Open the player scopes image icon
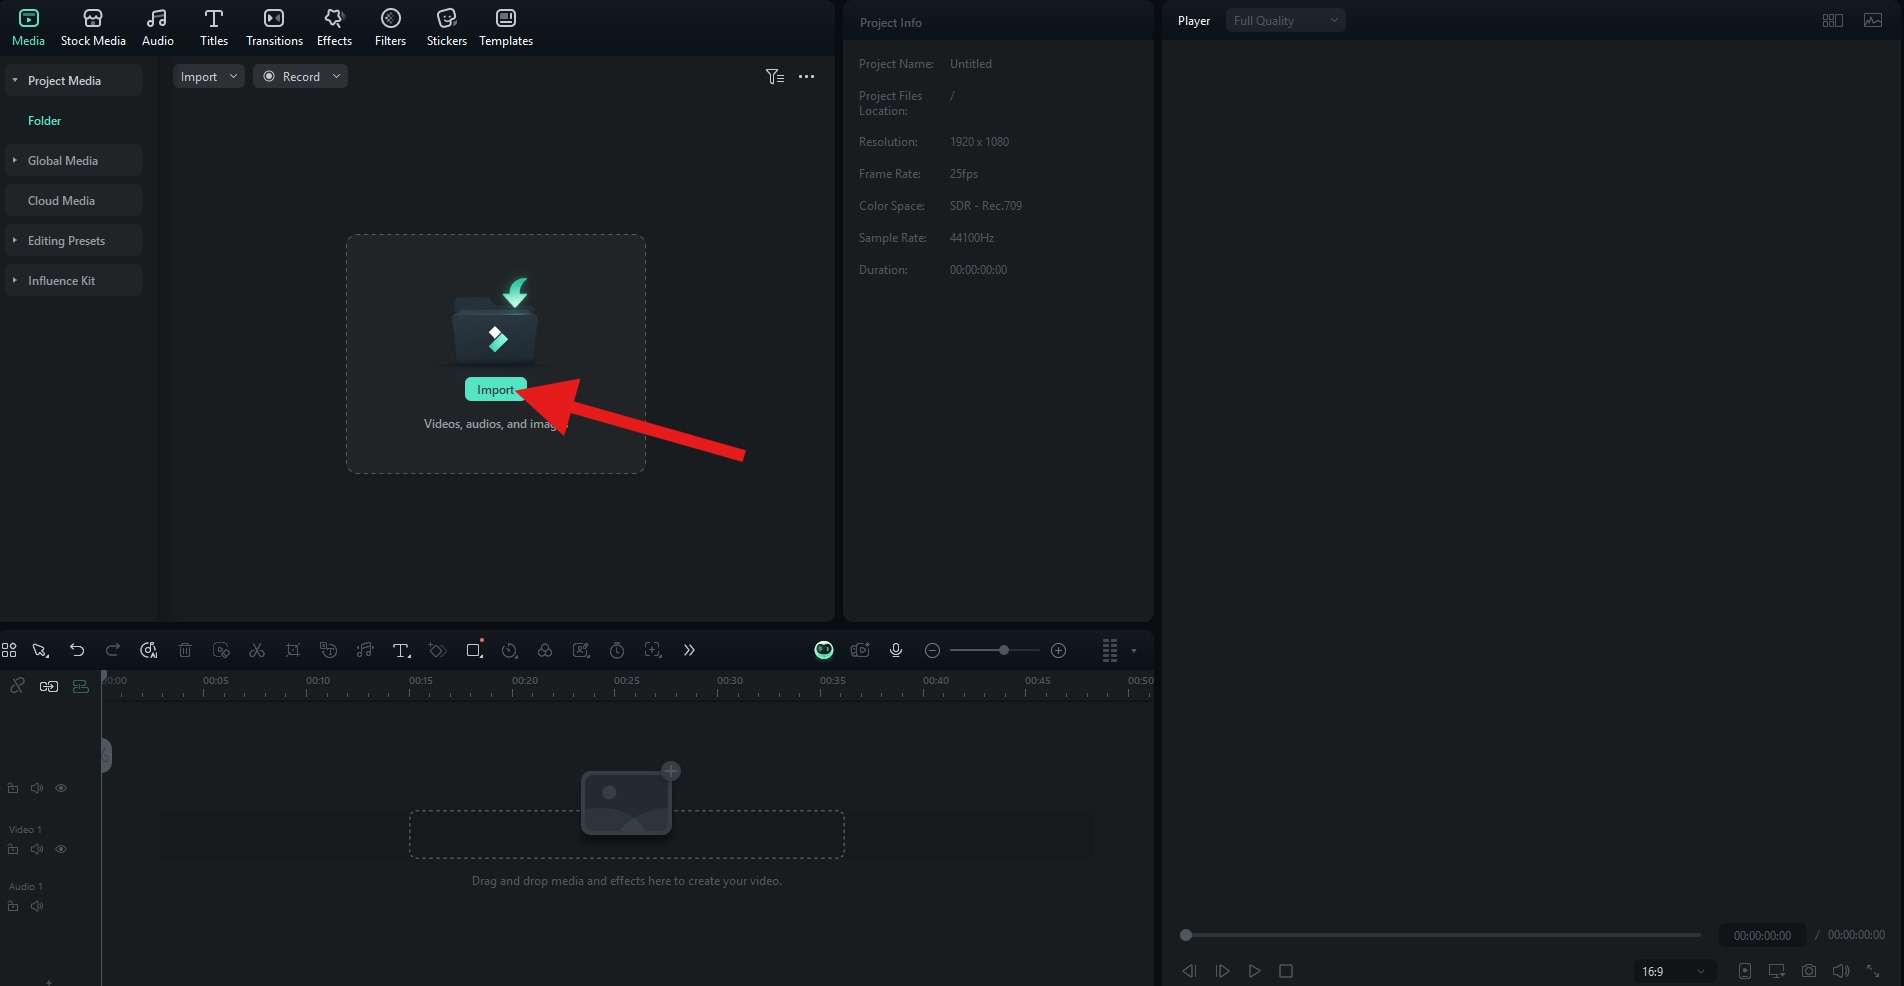Image resolution: width=1904 pixels, height=986 pixels. pos(1872,20)
